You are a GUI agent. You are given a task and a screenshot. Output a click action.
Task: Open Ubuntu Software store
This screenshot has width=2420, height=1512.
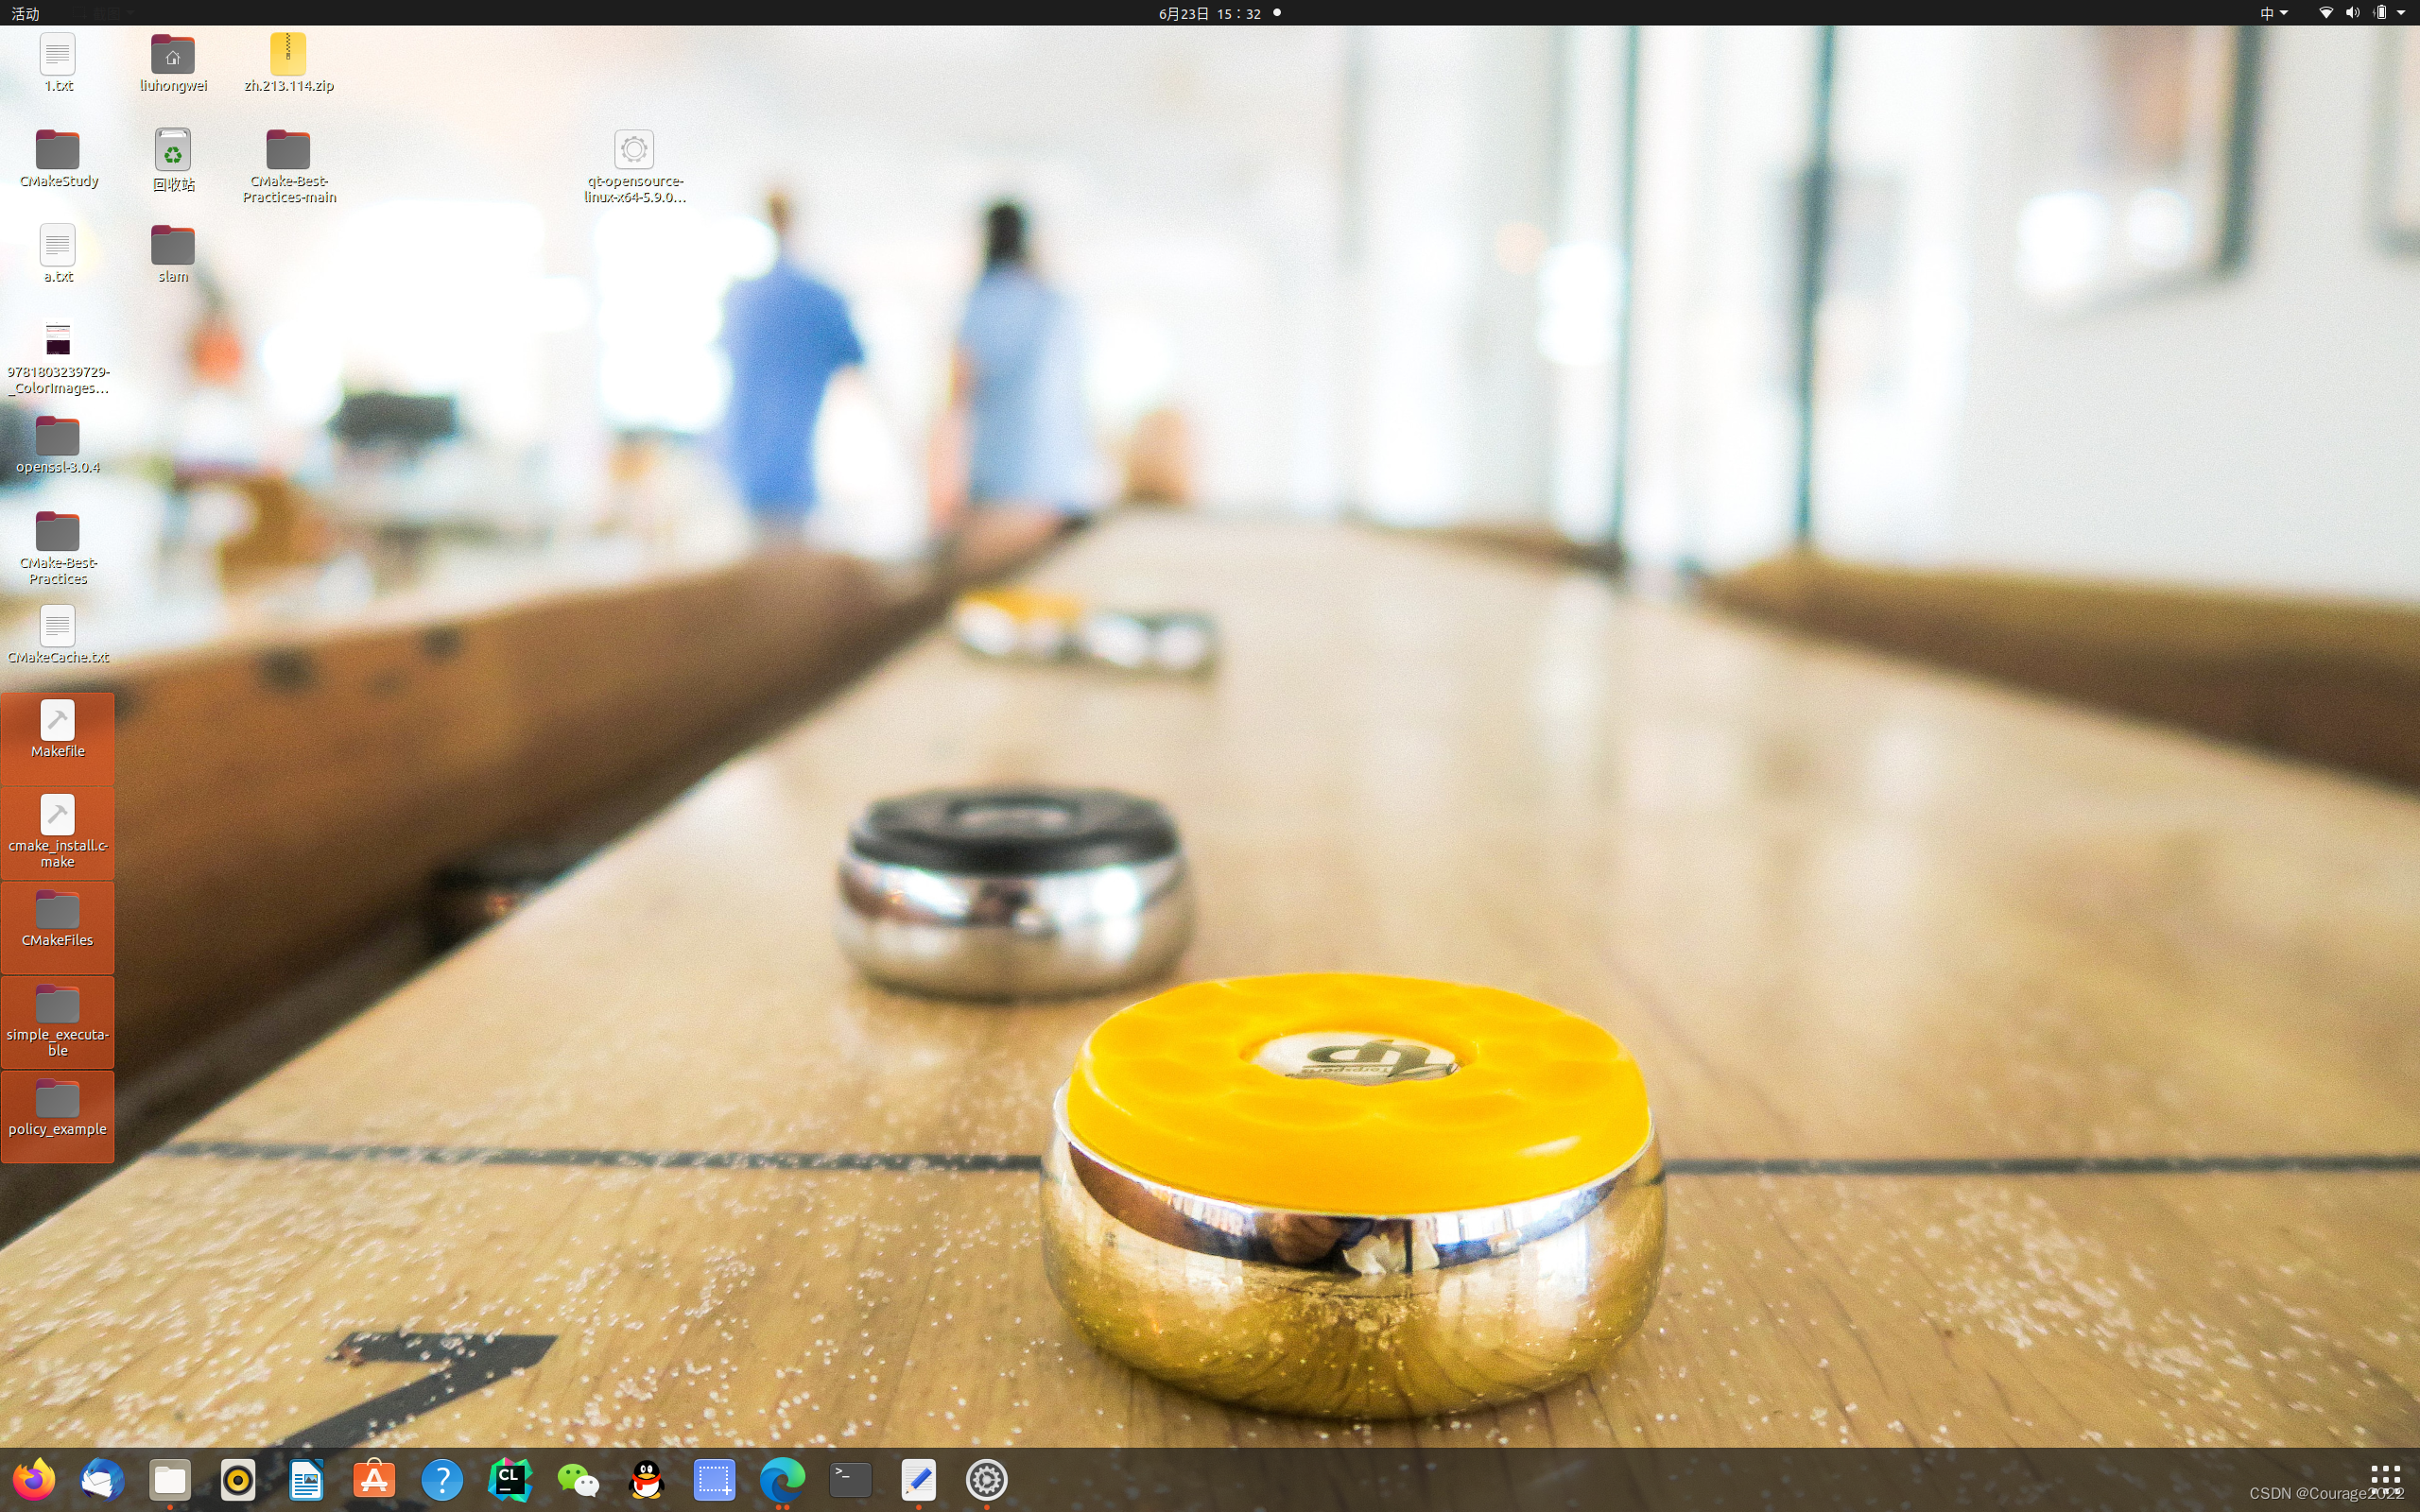tap(374, 1478)
